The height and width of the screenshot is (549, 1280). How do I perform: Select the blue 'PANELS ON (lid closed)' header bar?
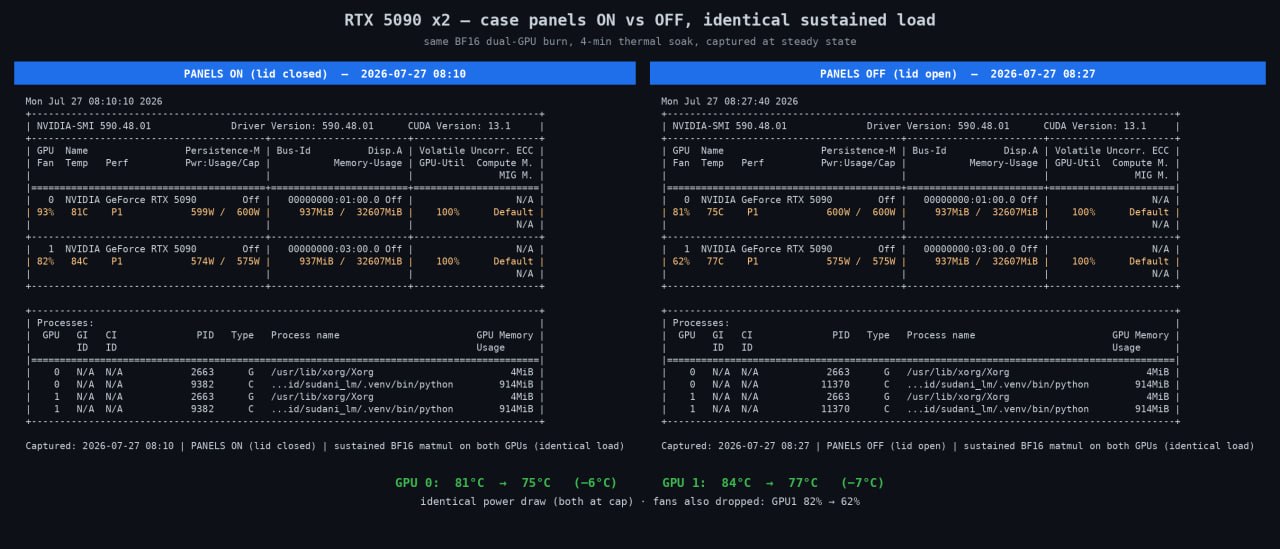(x=325, y=73)
